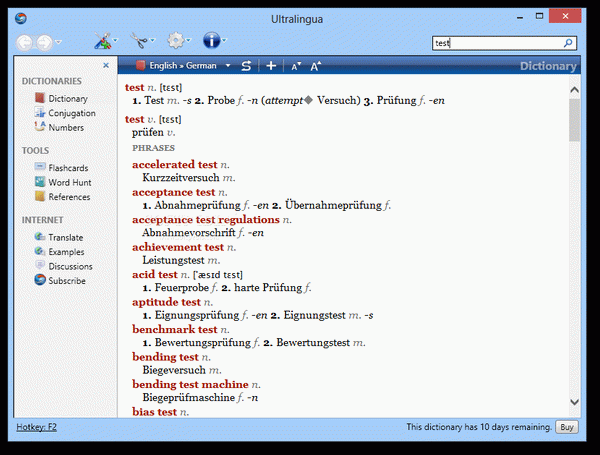Click the translation 'Kurzzeitversuch'
The width and height of the screenshot is (600, 455).
pos(181,178)
